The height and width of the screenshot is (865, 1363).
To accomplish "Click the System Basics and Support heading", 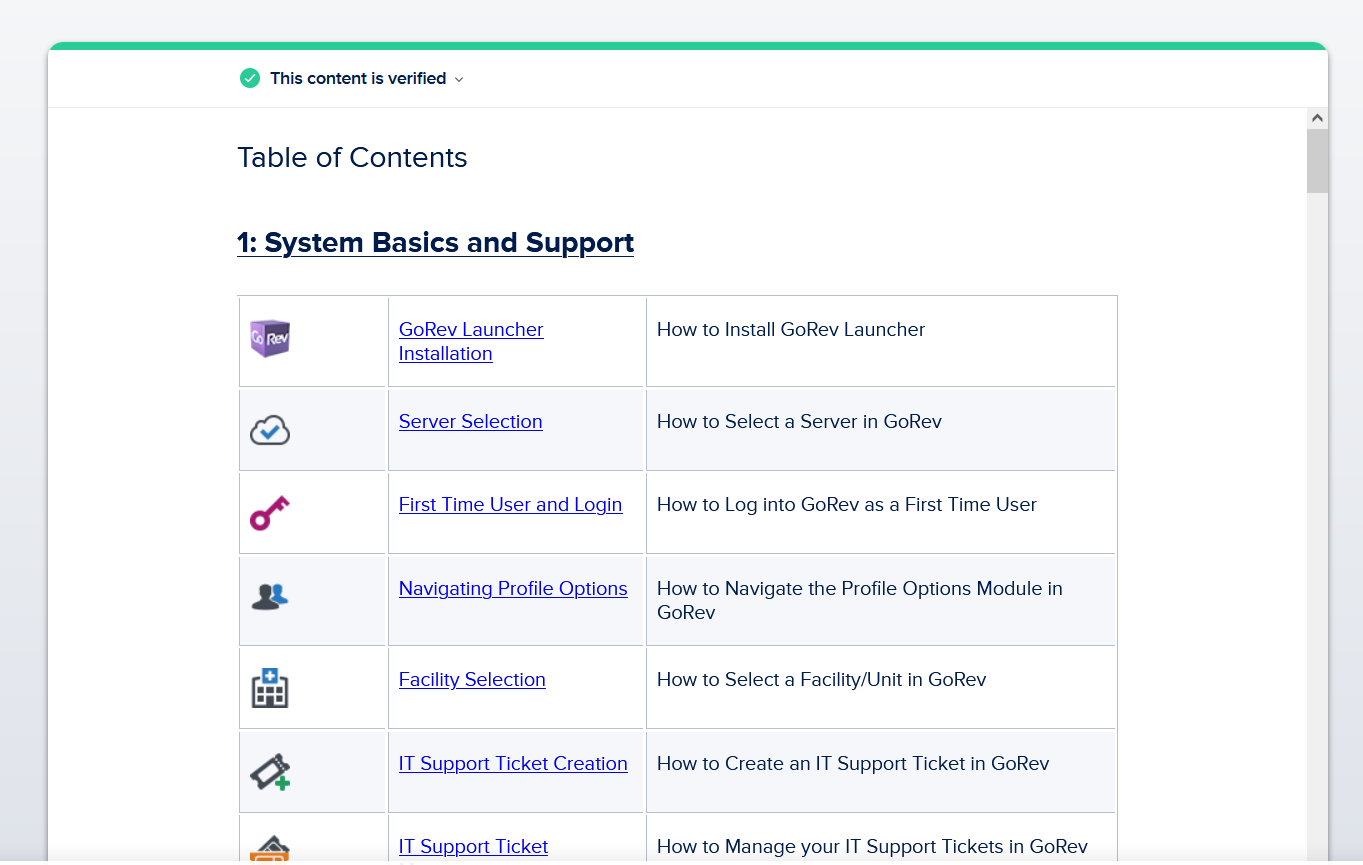I will 435,243.
